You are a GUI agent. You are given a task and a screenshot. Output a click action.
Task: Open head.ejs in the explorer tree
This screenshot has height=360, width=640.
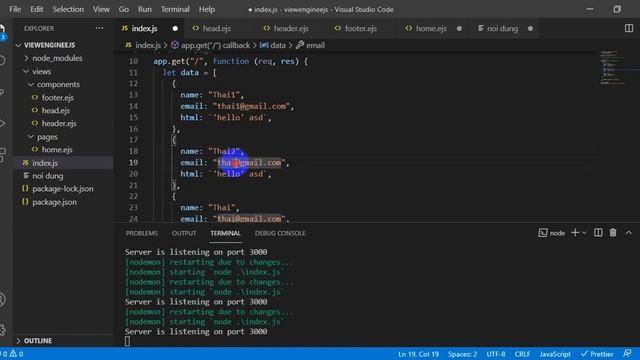56,111
